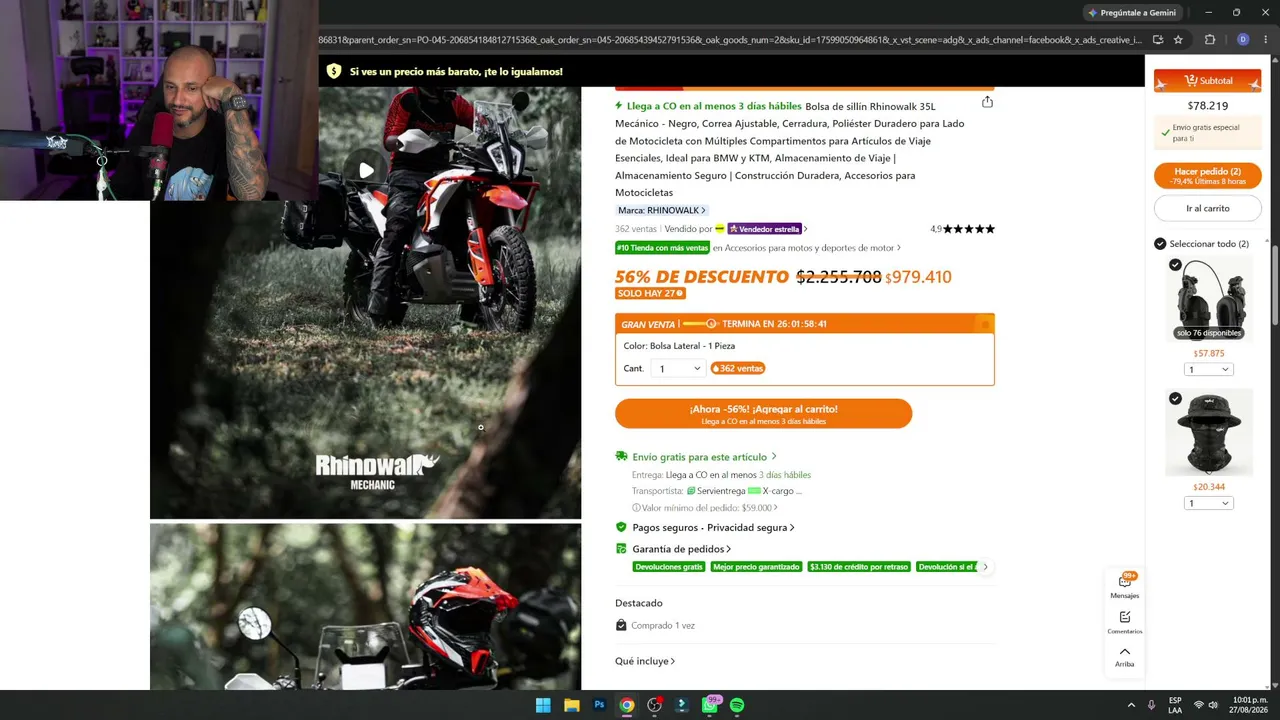Click the order guarantee icon
The height and width of the screenshot is (720, 1280).
pos(621,549)
